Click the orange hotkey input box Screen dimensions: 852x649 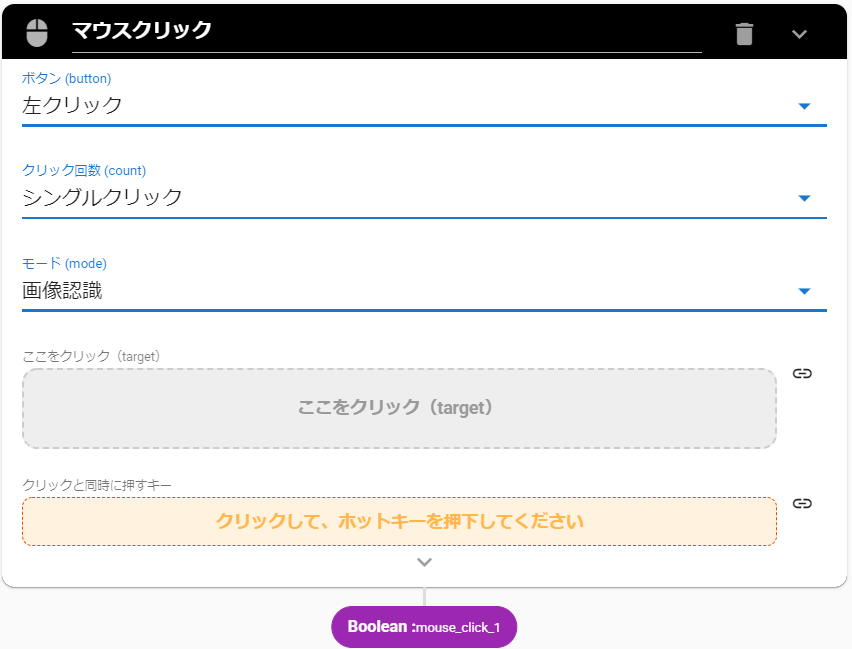tap(399, 521)
